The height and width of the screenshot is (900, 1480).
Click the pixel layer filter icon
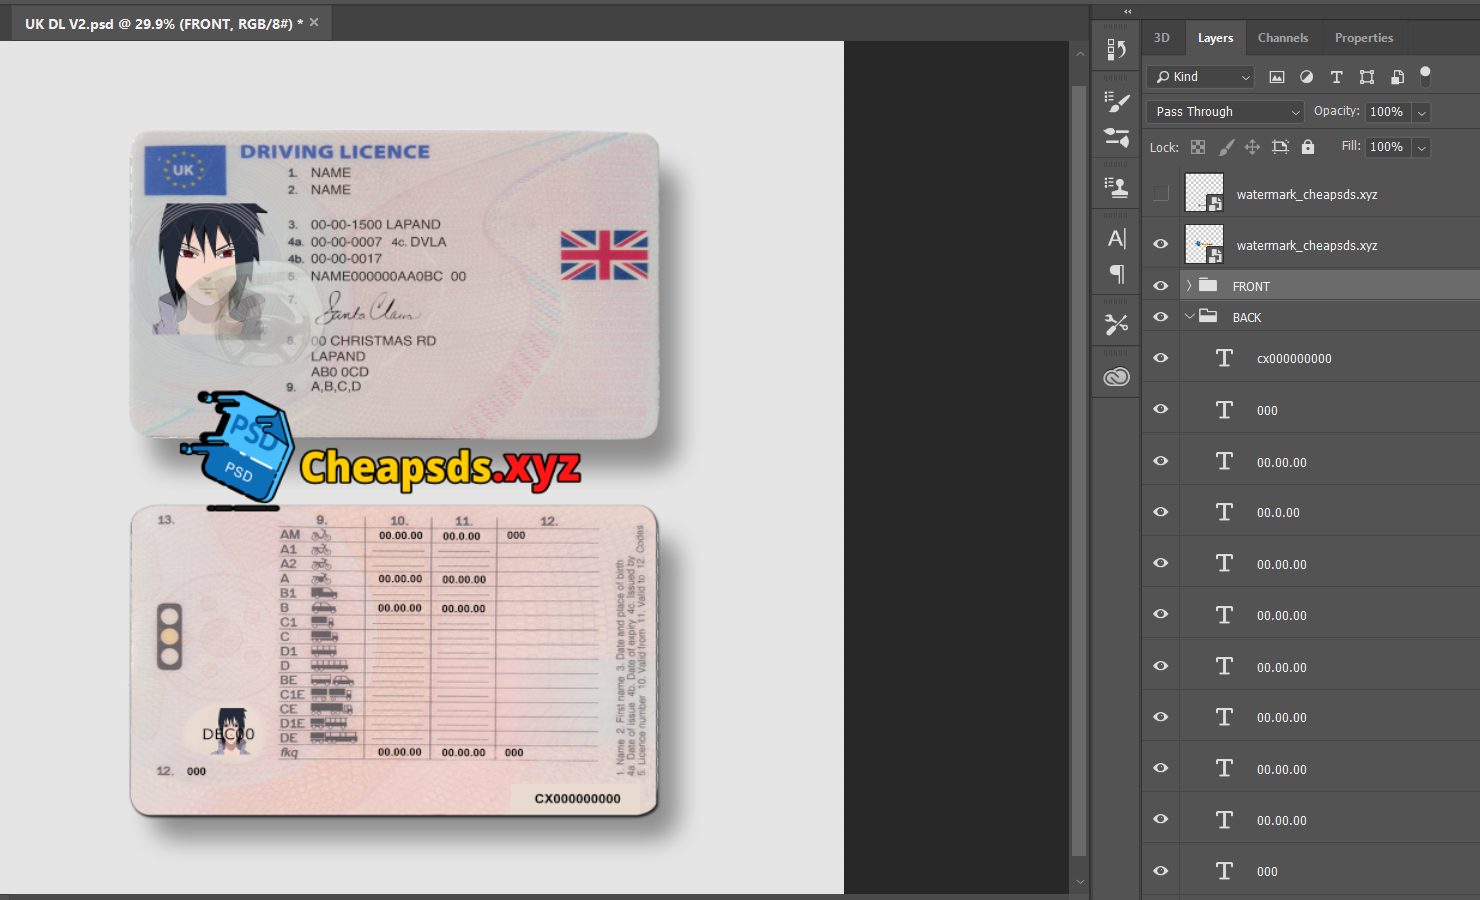pos(1277,77)
